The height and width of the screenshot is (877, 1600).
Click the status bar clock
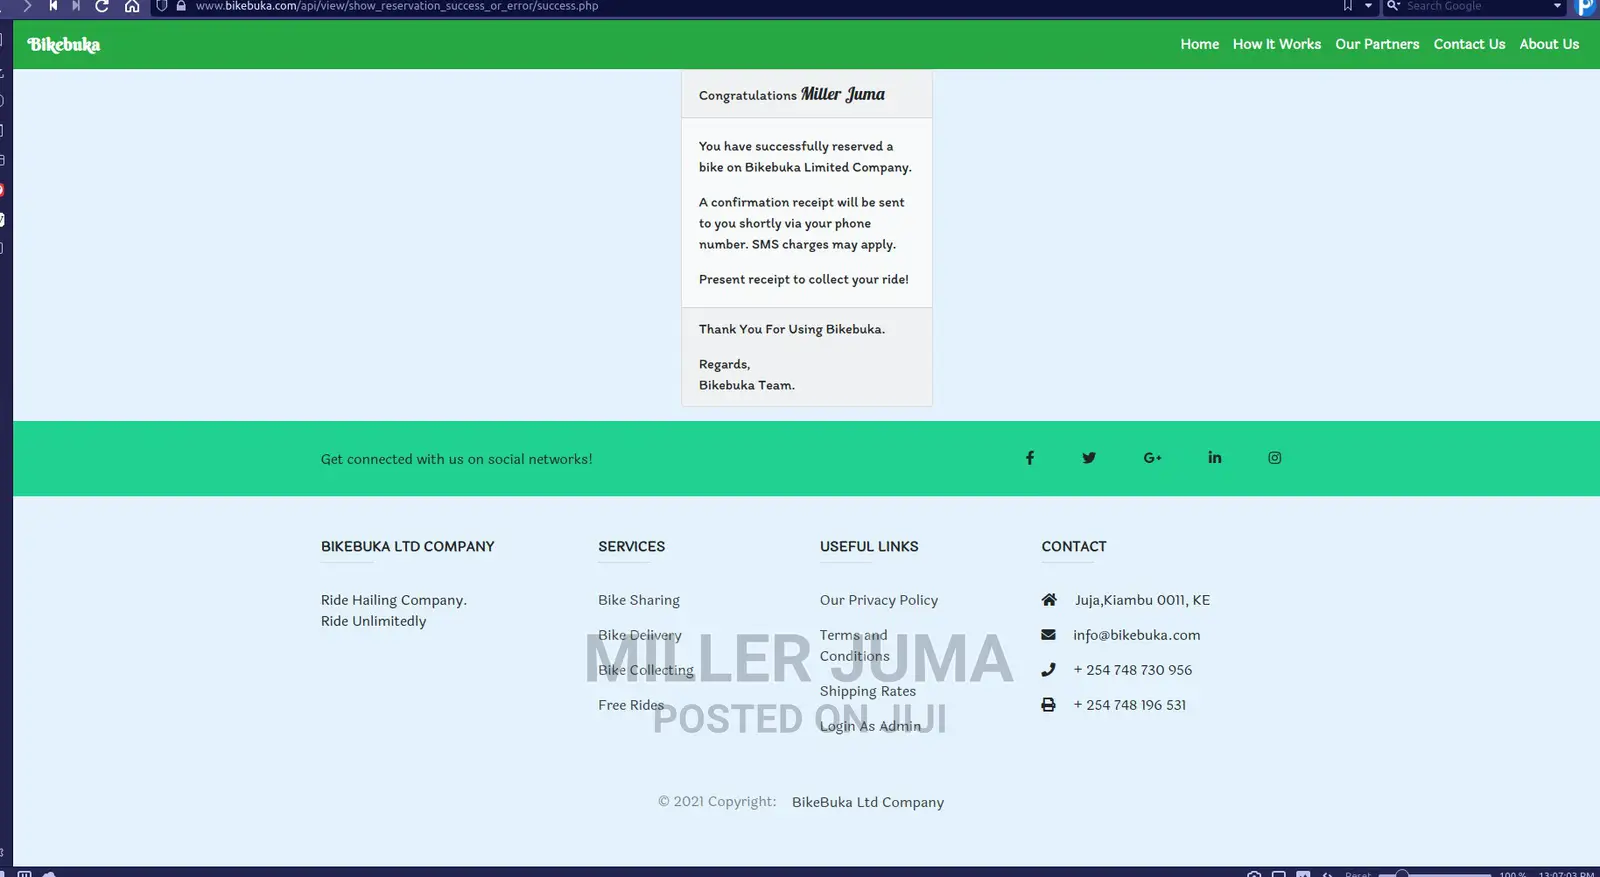1566,874
